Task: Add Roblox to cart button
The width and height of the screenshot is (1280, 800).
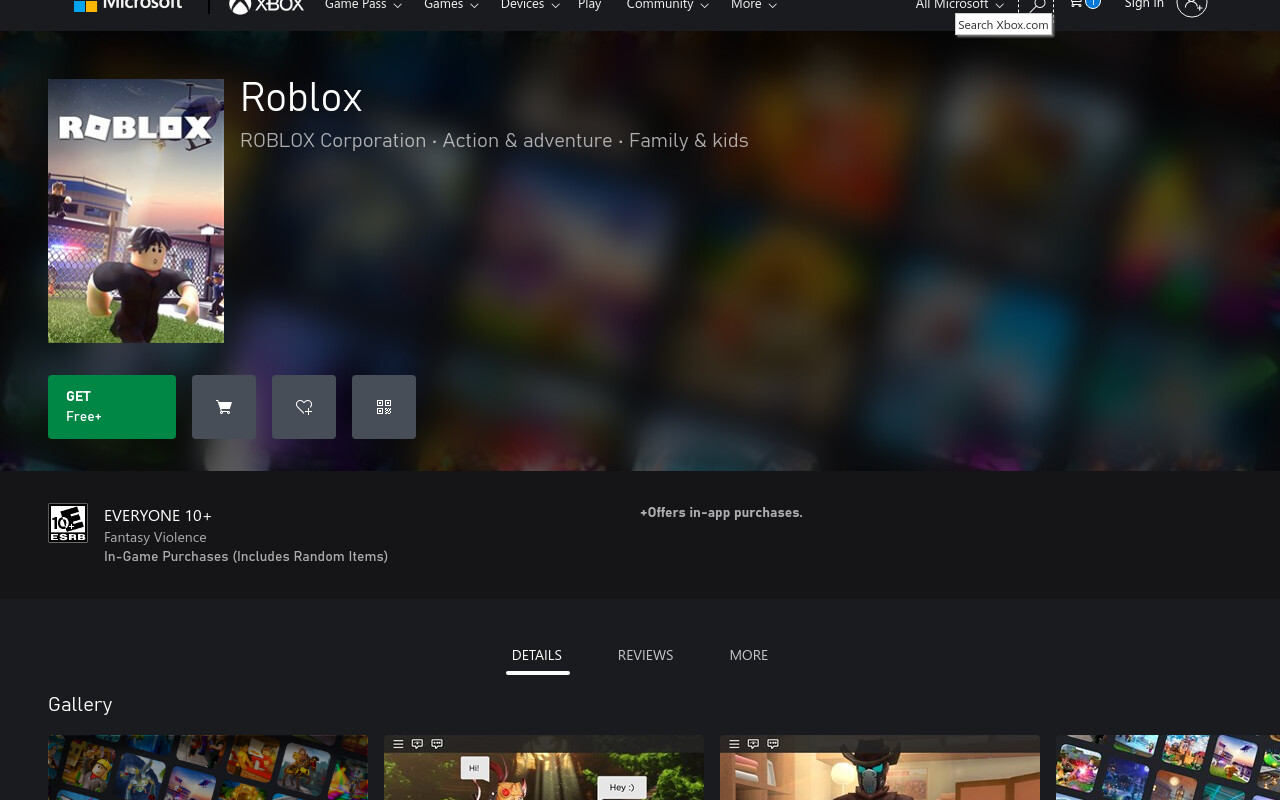Action: 224,407
